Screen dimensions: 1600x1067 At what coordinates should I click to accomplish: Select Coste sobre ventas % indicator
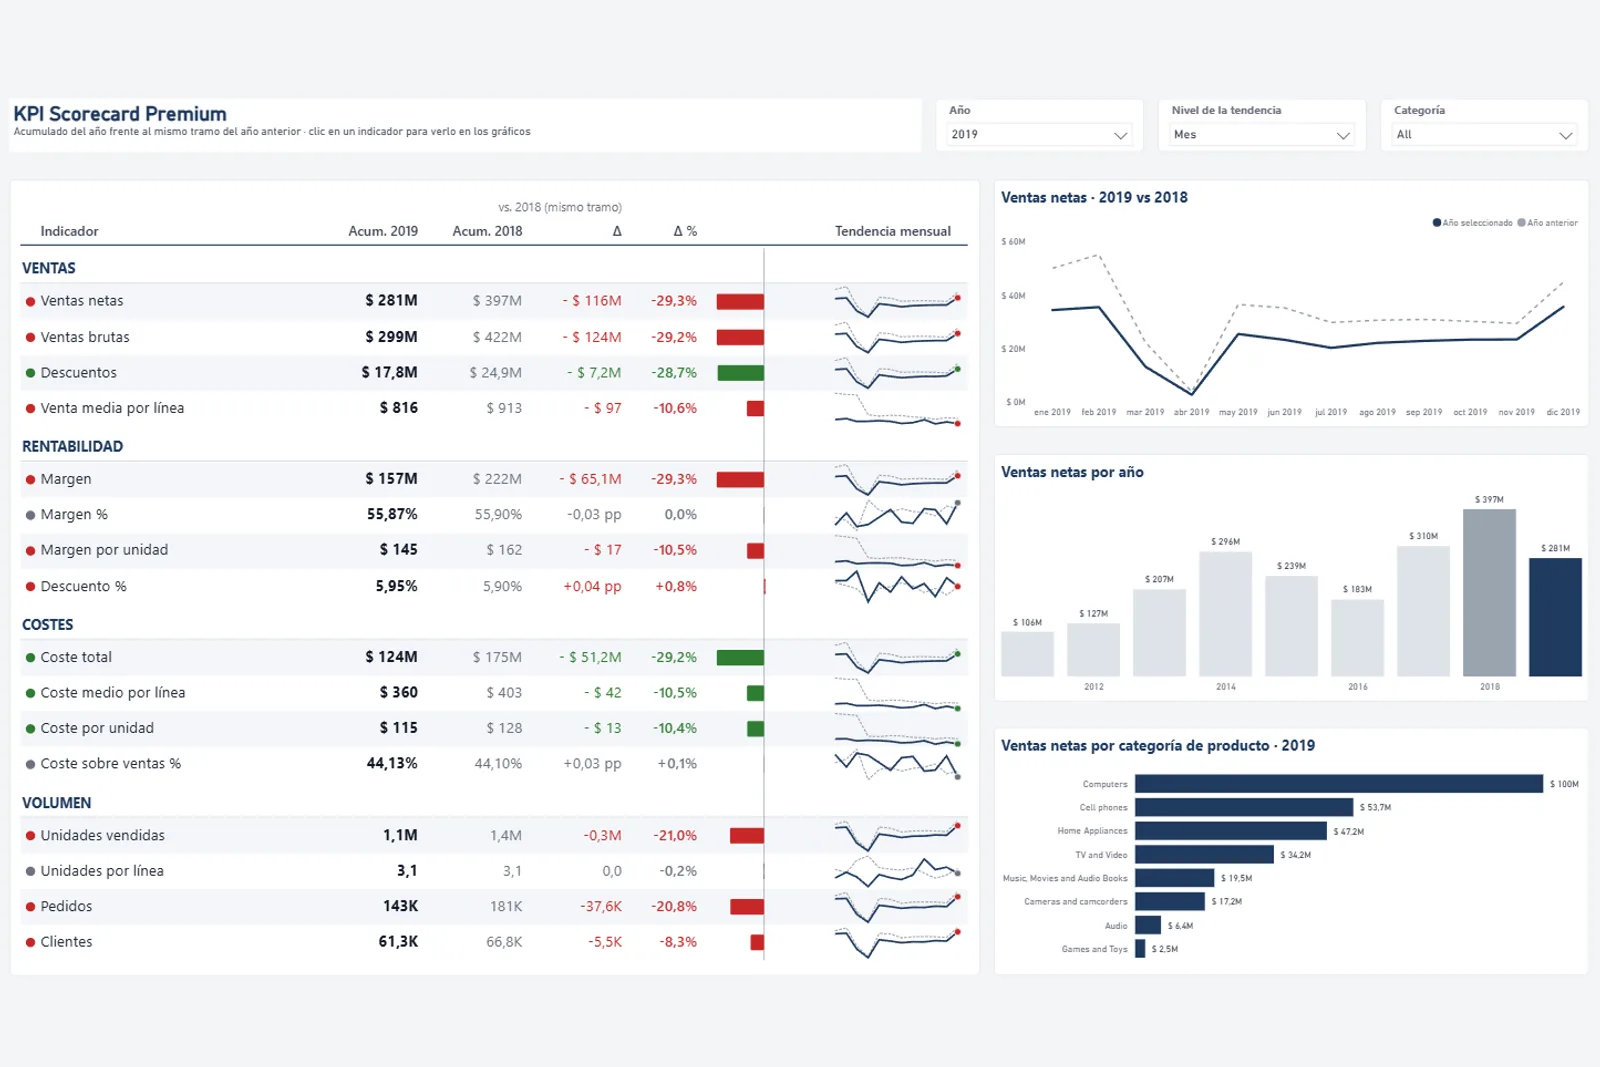pyautogui.click(x=494, y=764)
